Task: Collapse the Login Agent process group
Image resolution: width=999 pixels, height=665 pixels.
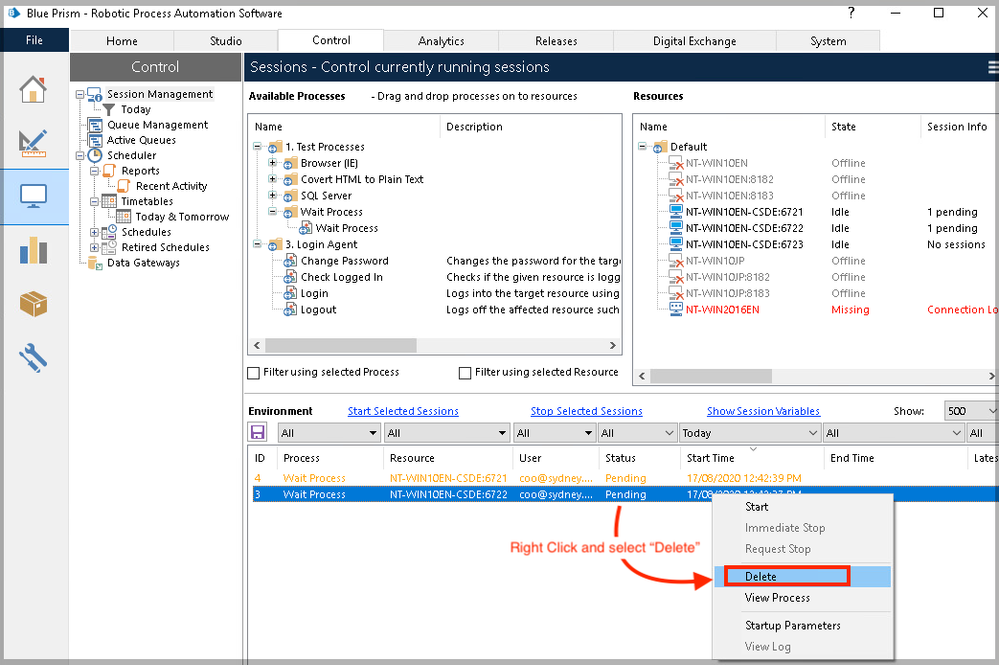Action: point(258,245)
